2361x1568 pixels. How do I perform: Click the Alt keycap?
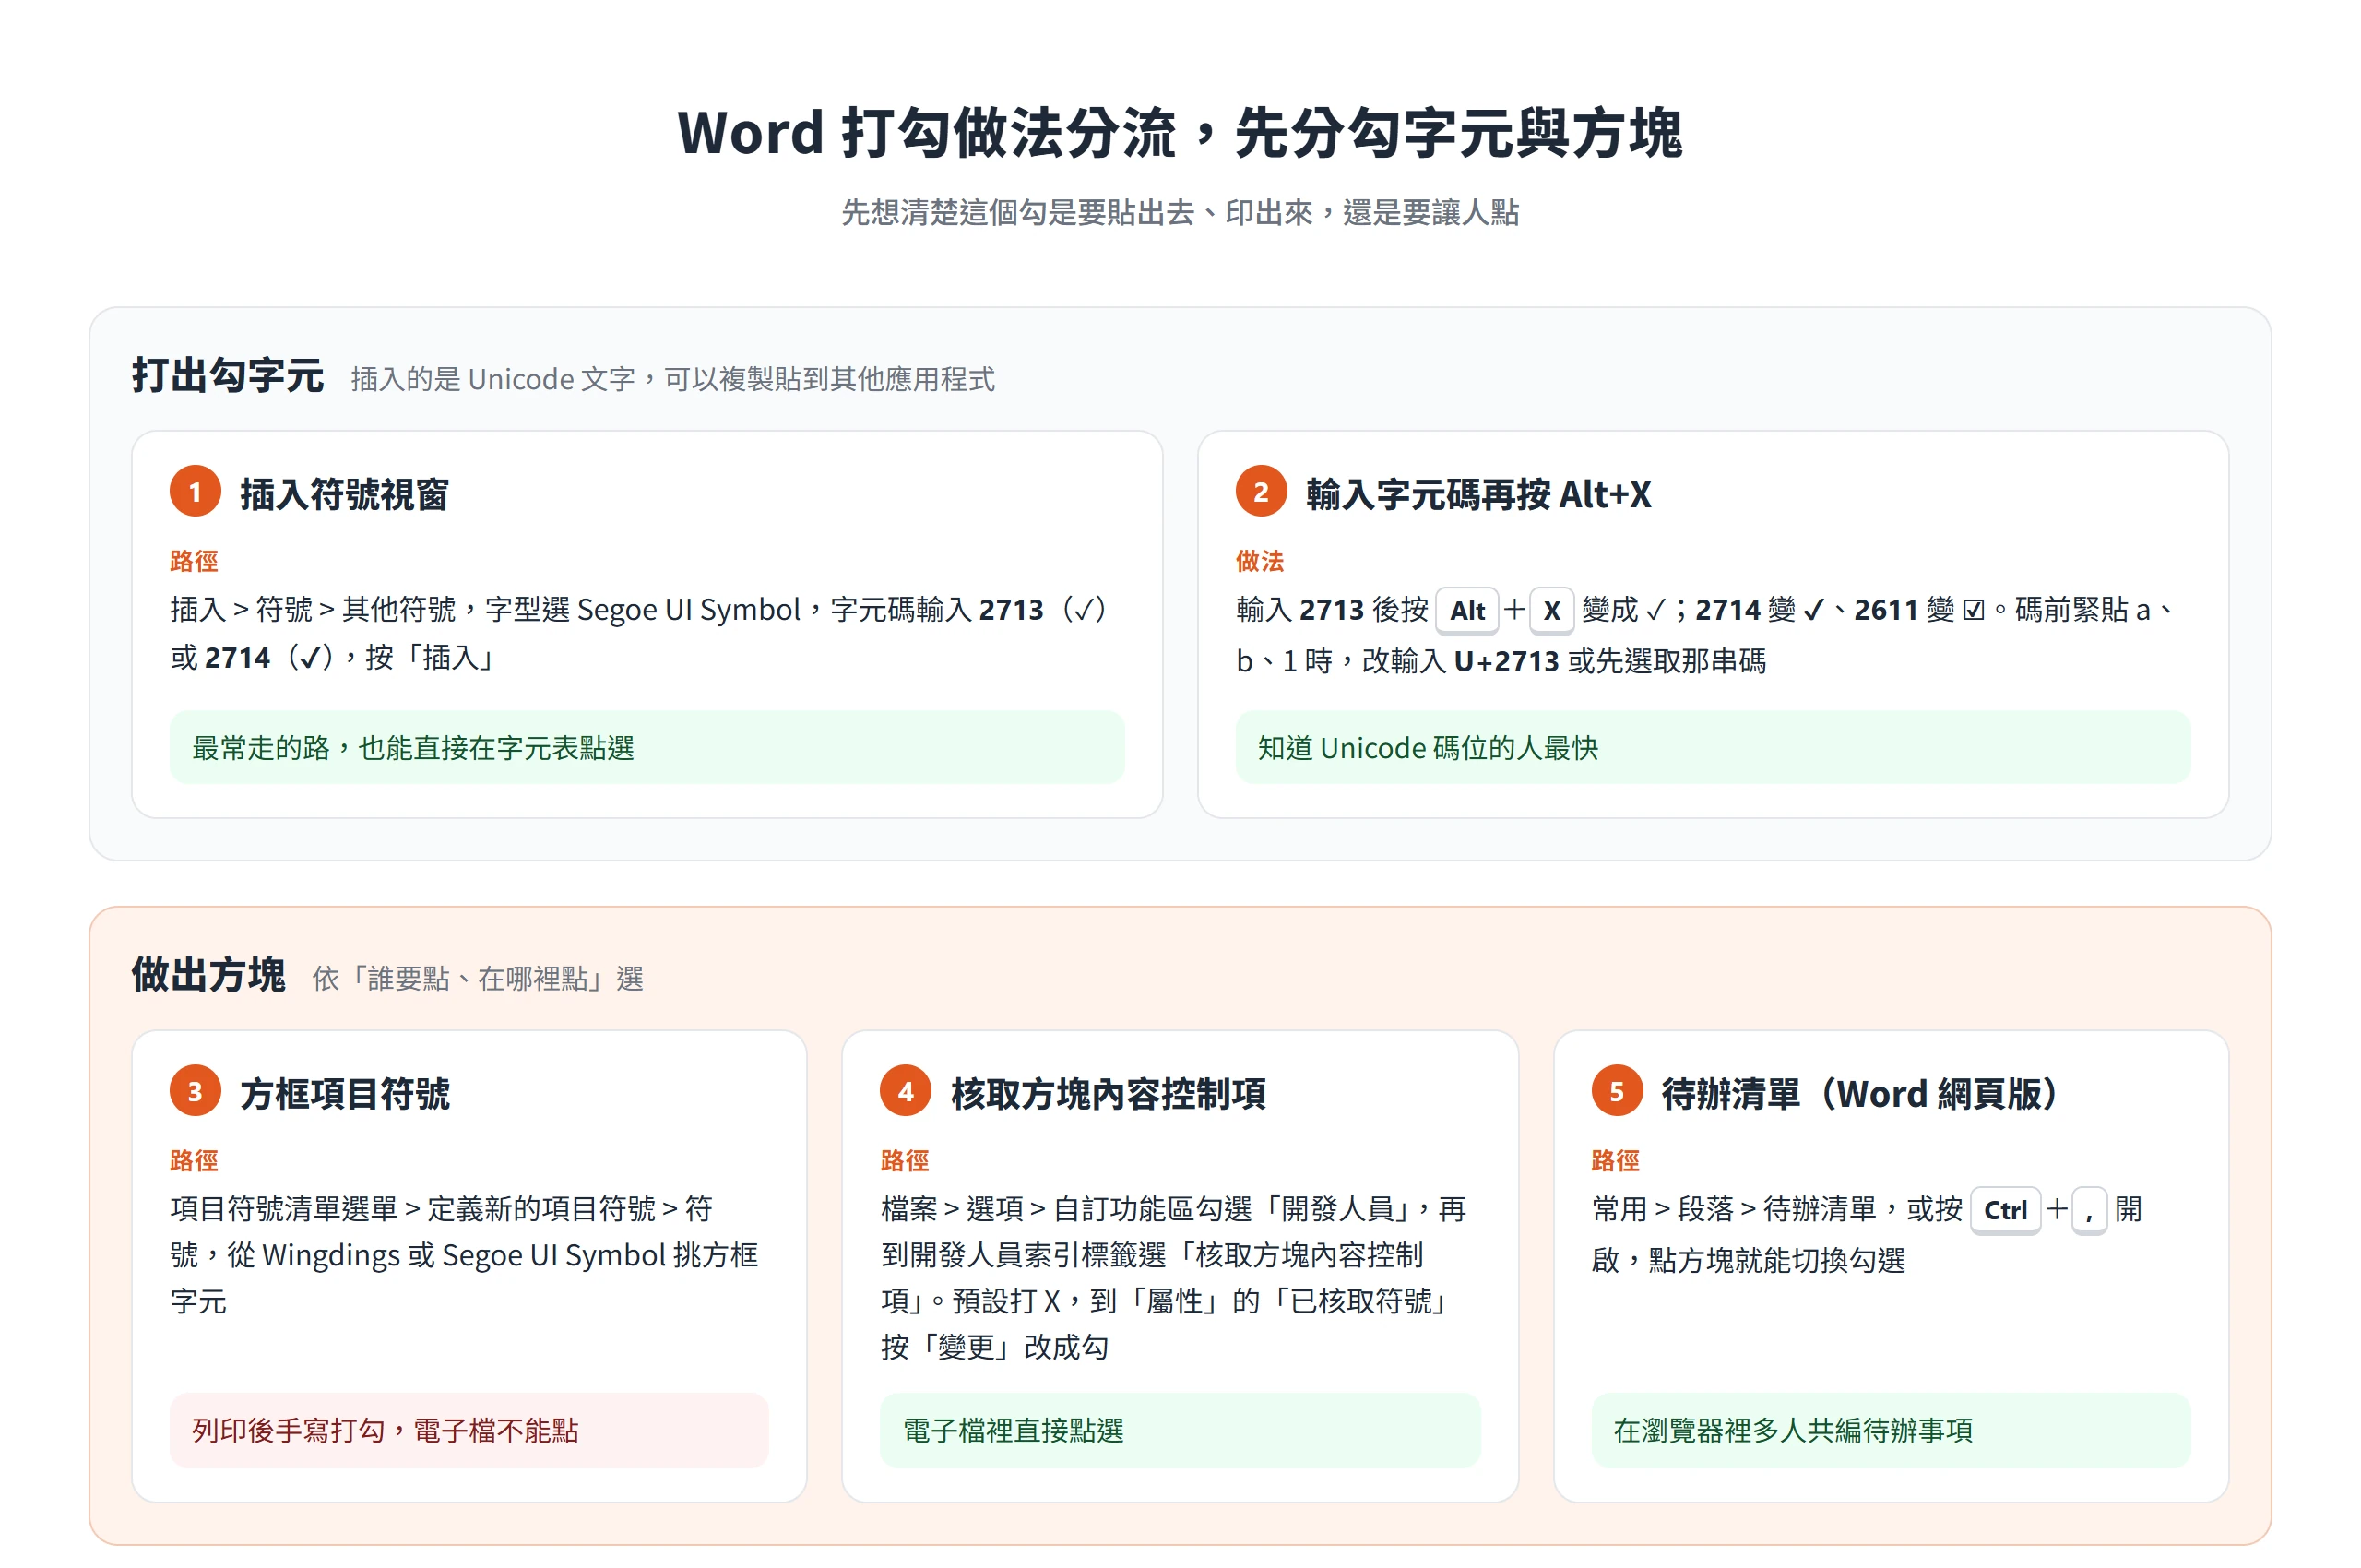[1467, 610]
